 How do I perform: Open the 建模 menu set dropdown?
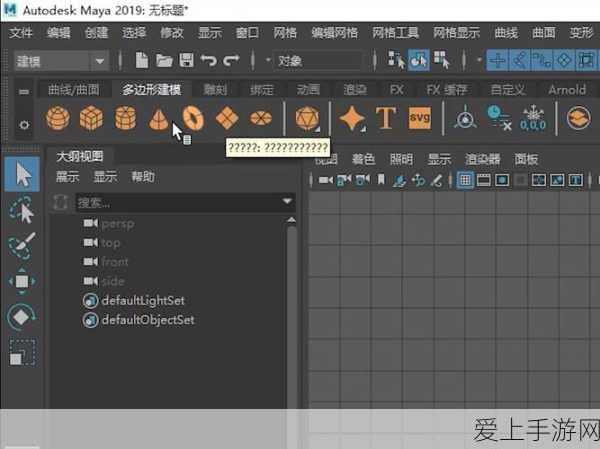click(62, 61)
